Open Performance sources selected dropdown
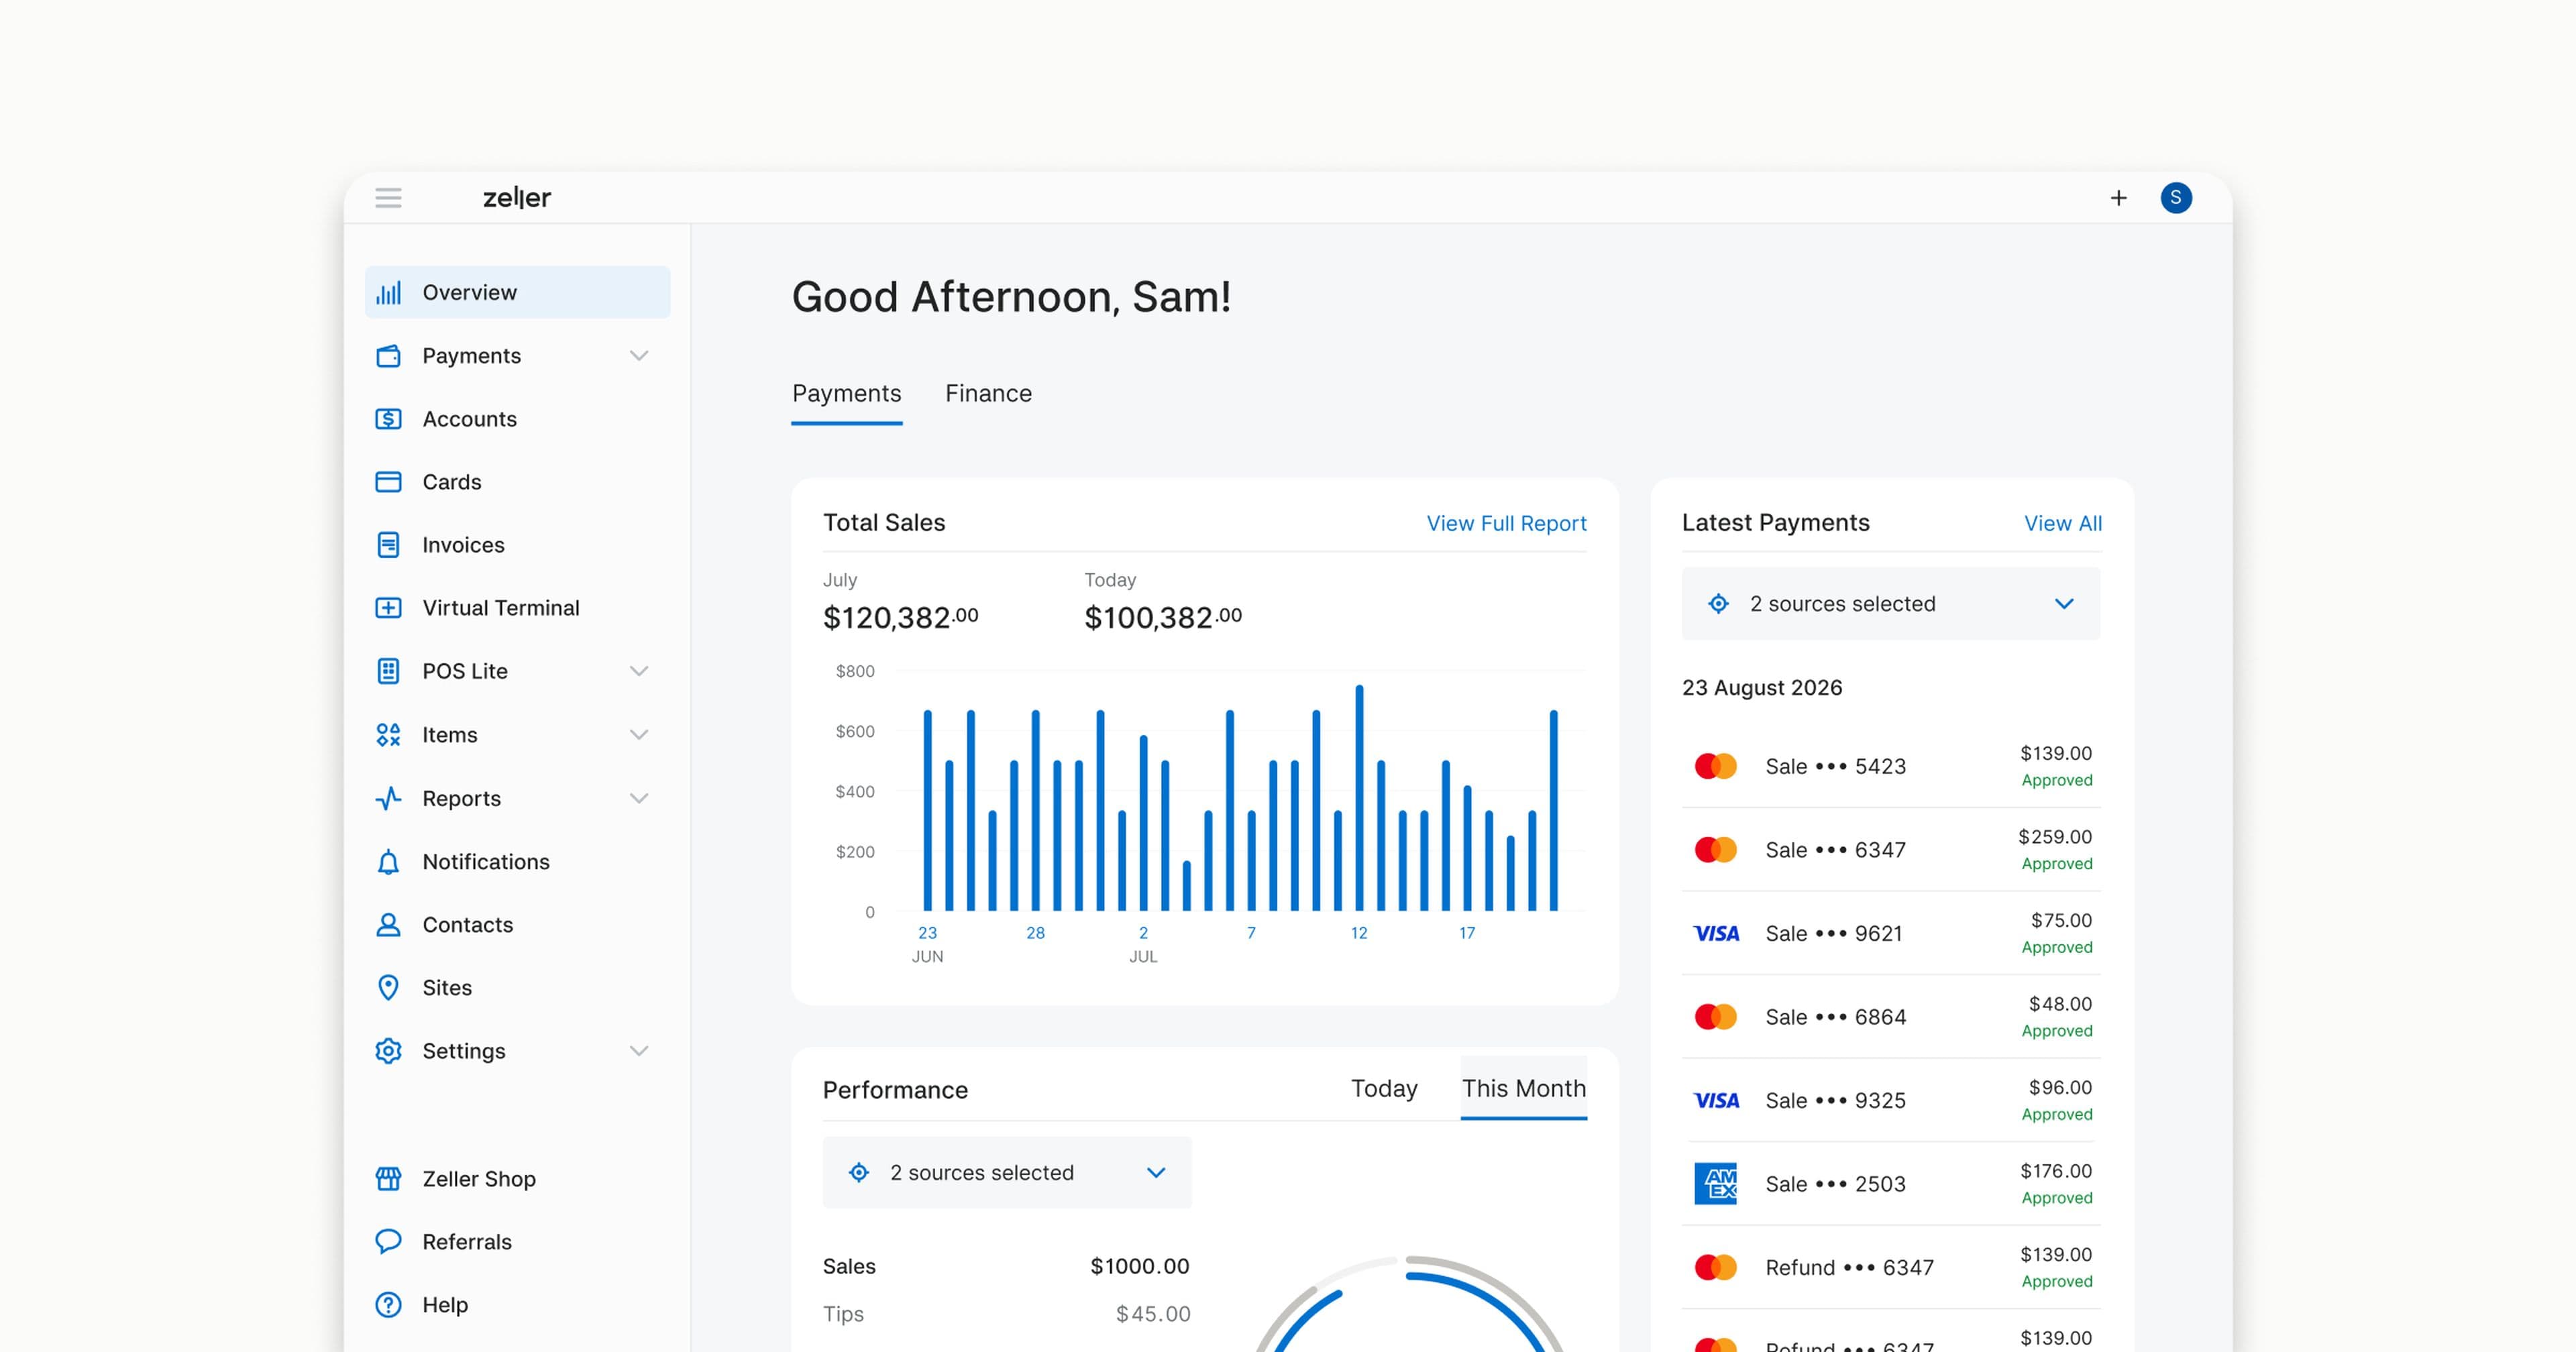Screen dimensions: 2576x1352 [x=1007, y=1172]
